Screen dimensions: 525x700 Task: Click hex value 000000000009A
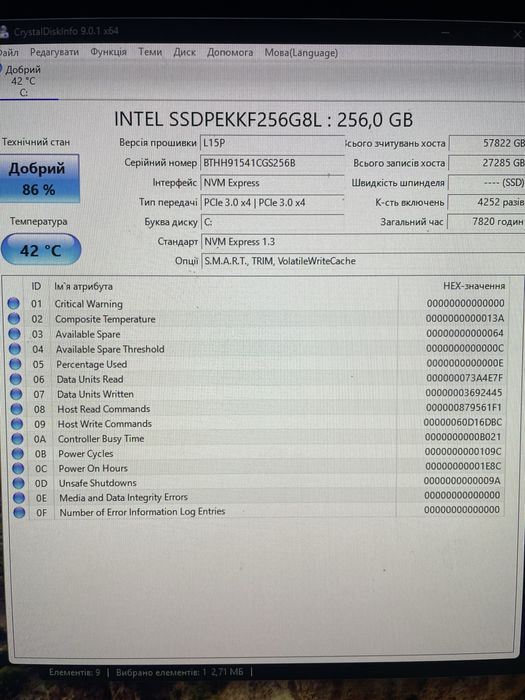click(462, 481)
